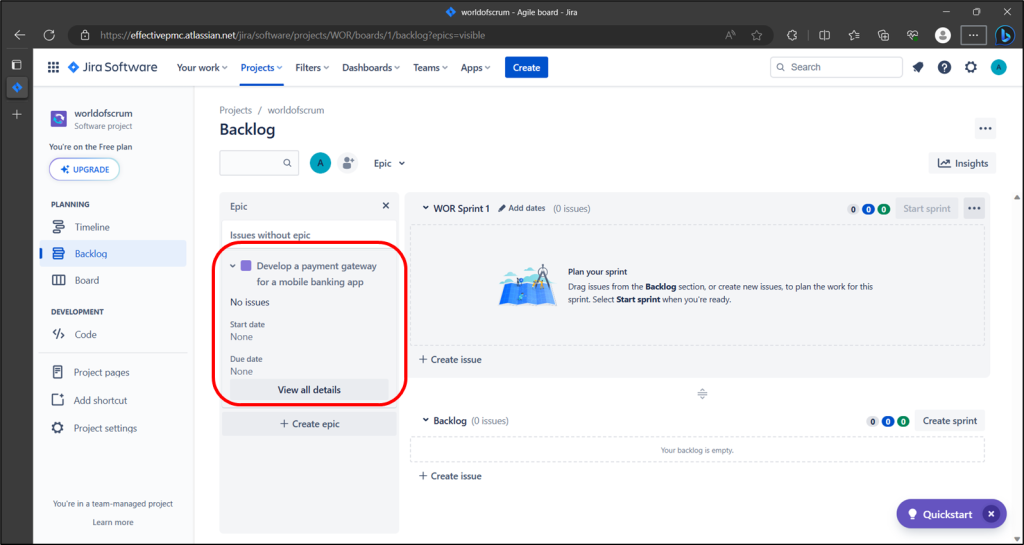Open Your work dropdown menu
The image size is (1024, 545).
(202, 67)
